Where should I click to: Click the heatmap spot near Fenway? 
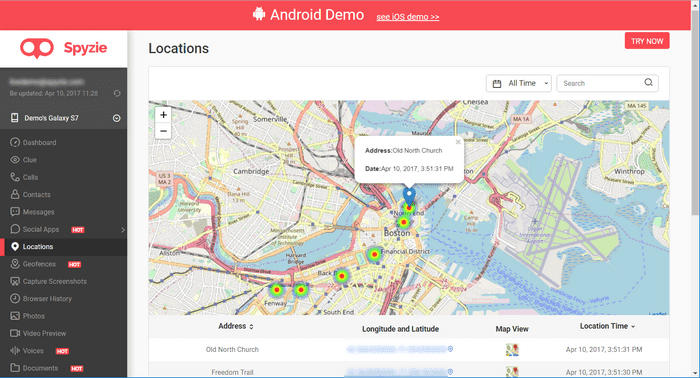tap(277, 290)
